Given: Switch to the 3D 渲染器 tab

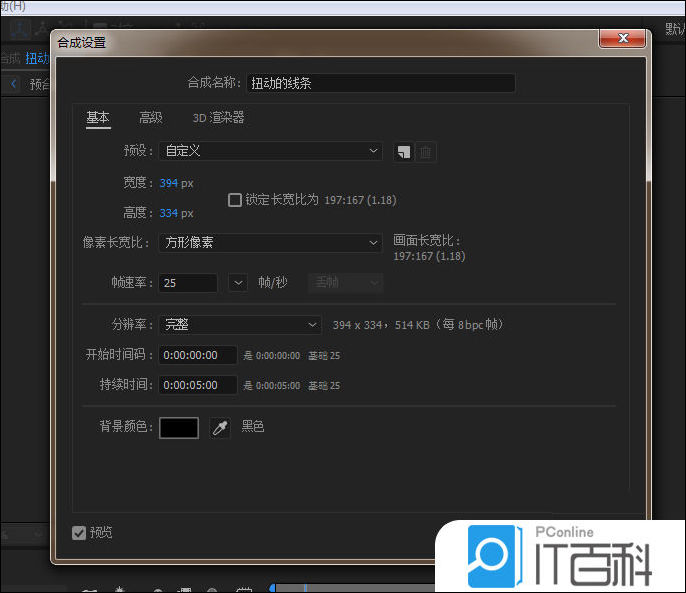Looking at the screenshot, I should coord(218,118).
